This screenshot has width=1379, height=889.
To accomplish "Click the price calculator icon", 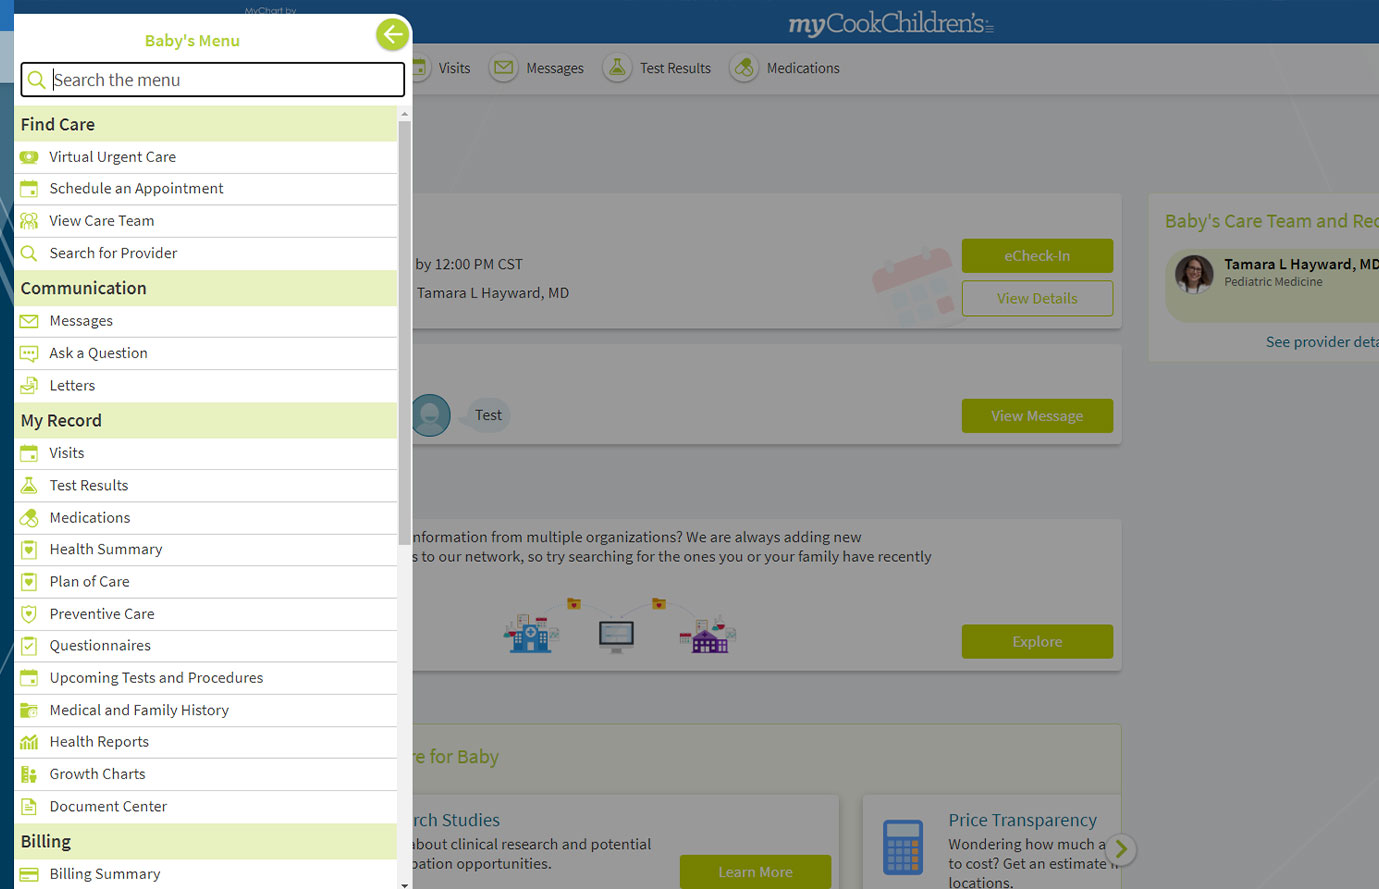I will click(x=902, y=847).
